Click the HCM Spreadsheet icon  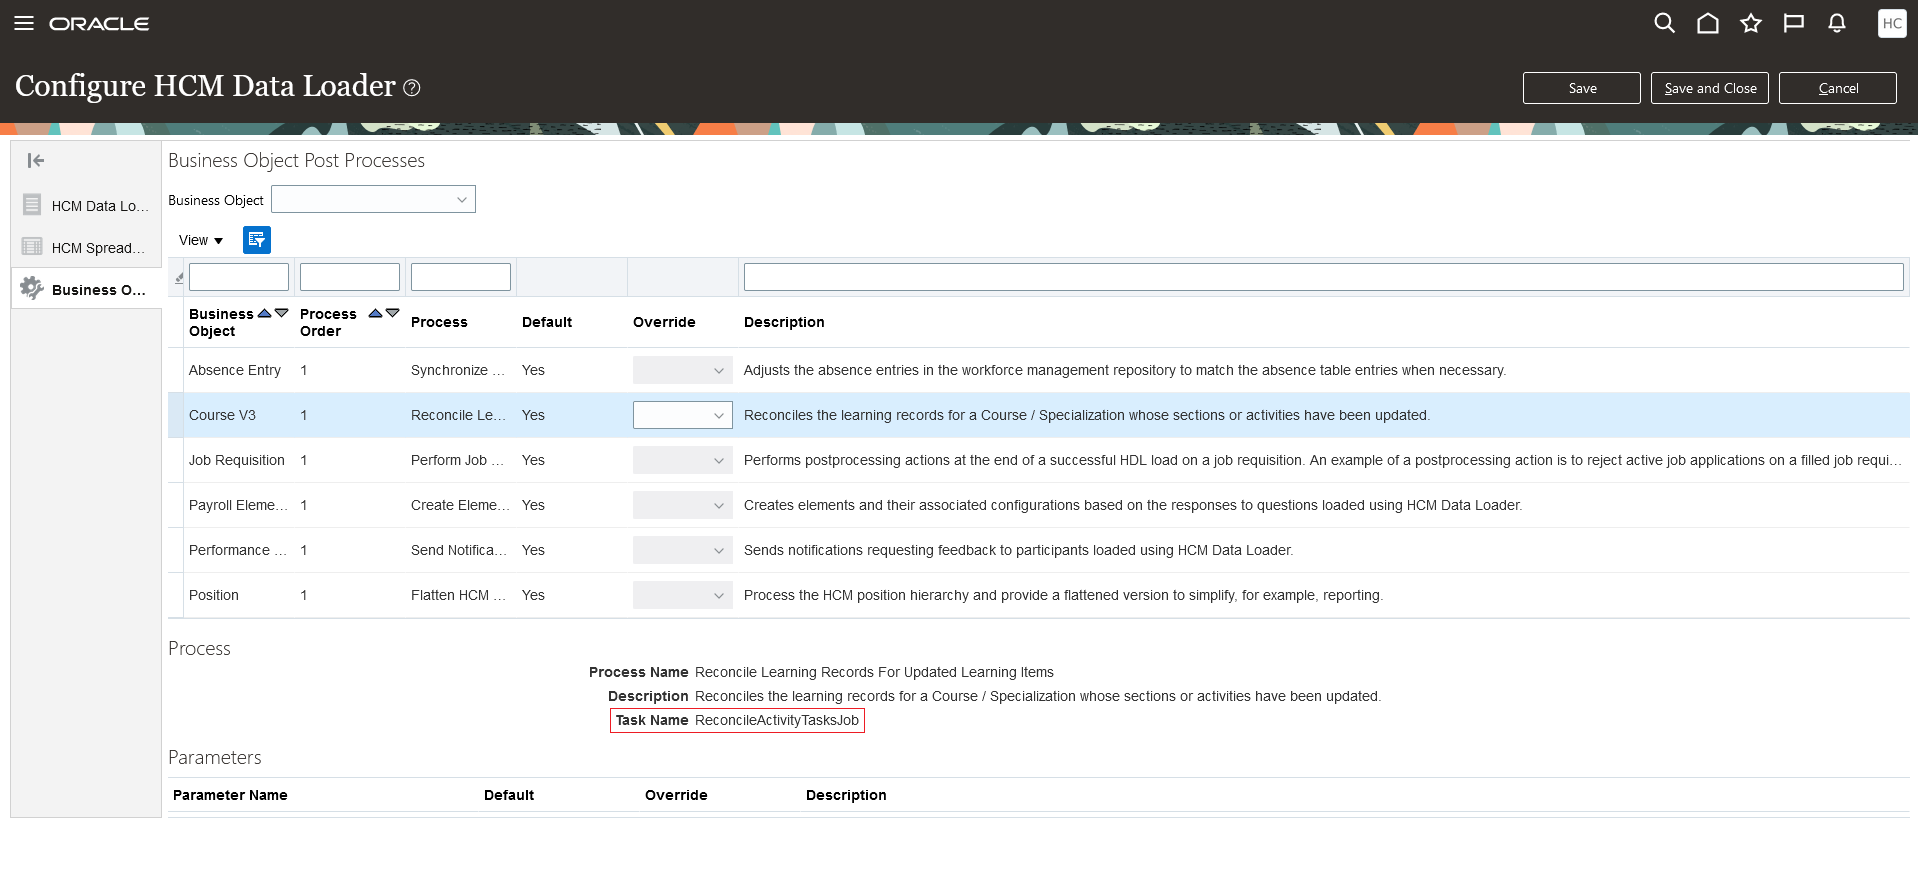pos(32,247)
